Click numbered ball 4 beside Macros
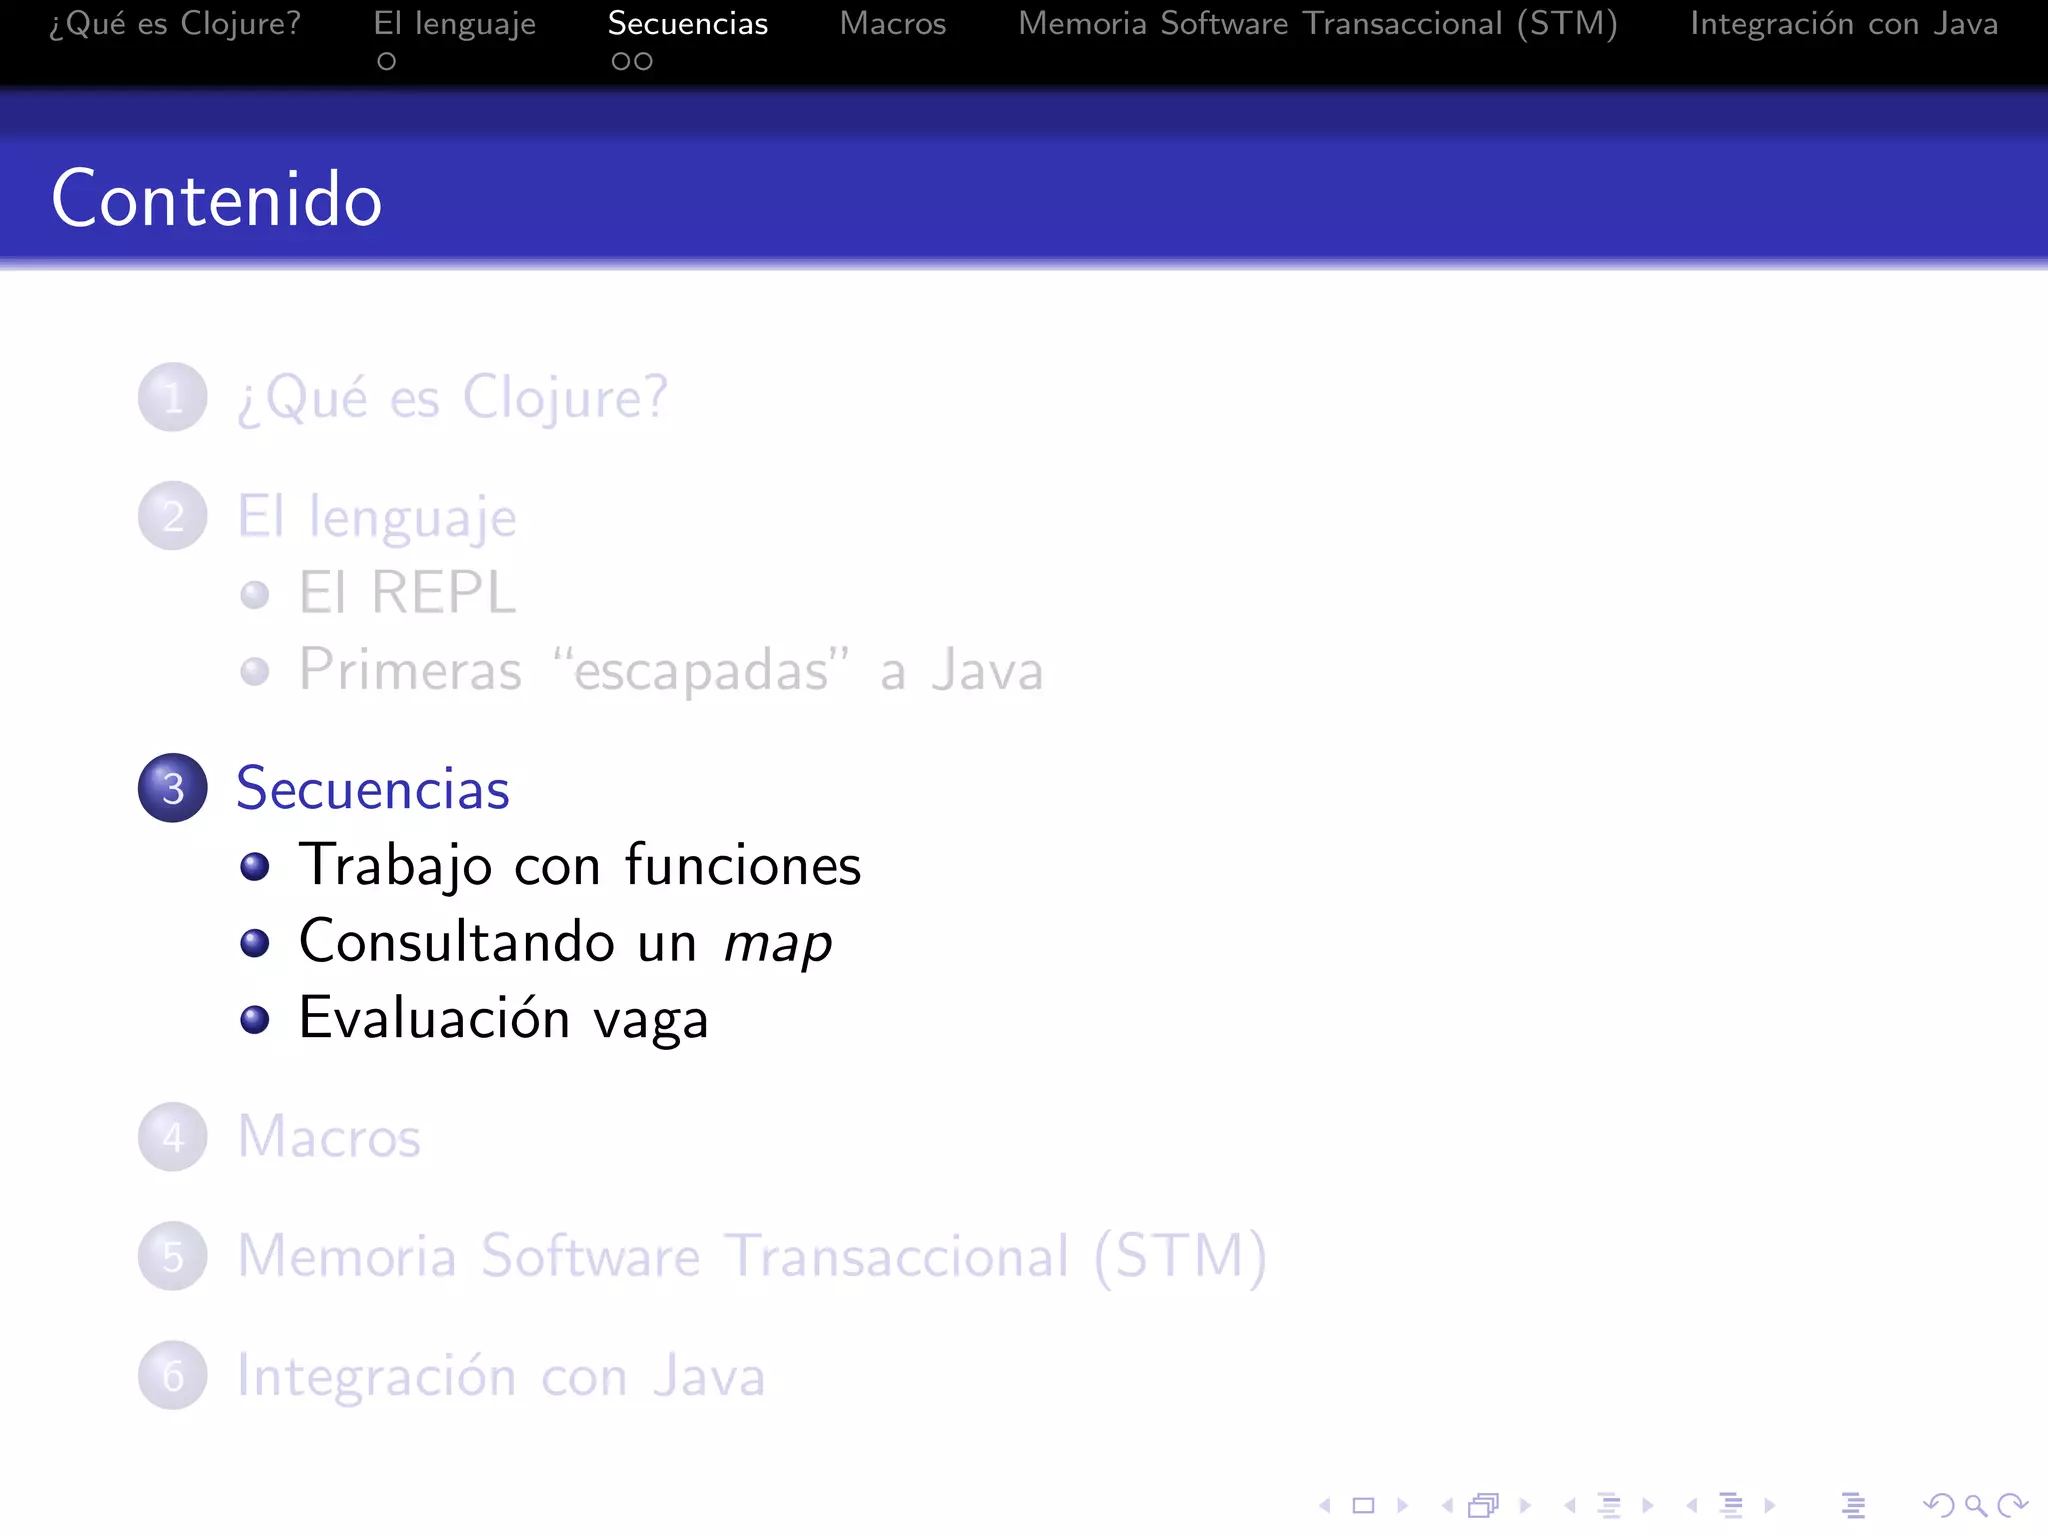 [173, 1137]
